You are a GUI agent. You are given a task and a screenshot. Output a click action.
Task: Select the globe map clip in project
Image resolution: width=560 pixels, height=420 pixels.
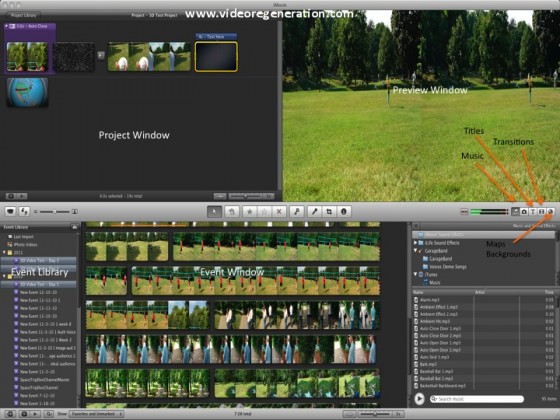coord(27,92)
